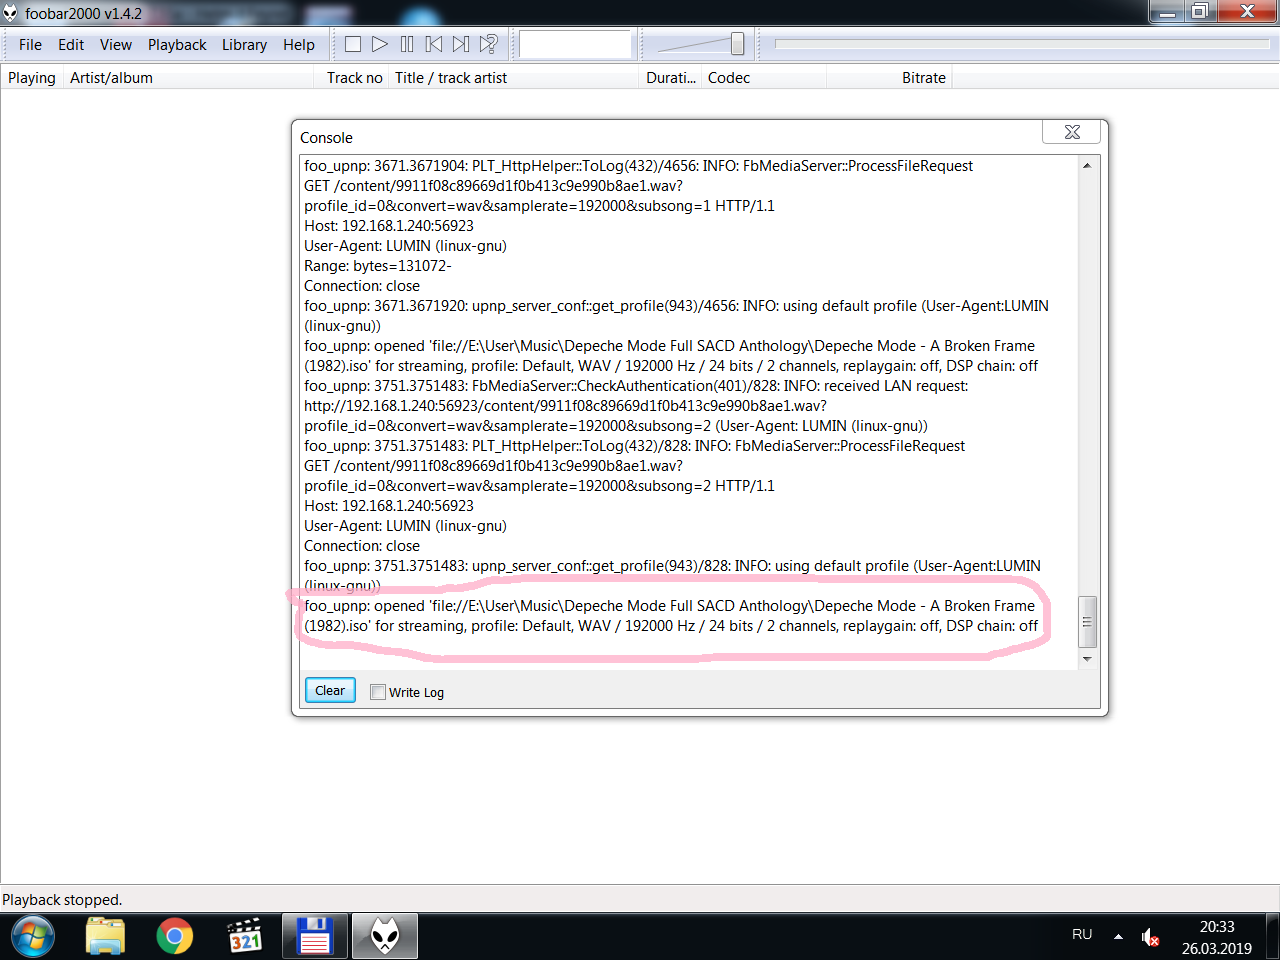This screenshot has height=960, width=1280.
Task: Sort by Title / track artist column
Action: (514, 78)
